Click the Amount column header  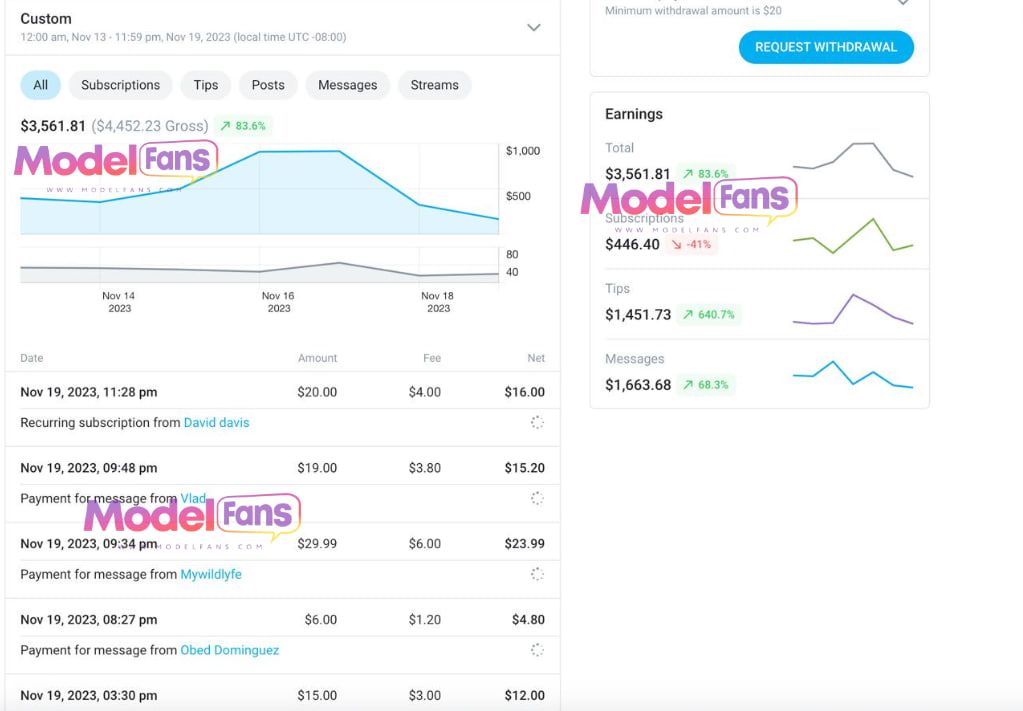pyautogui.click(x=318, y=358)
